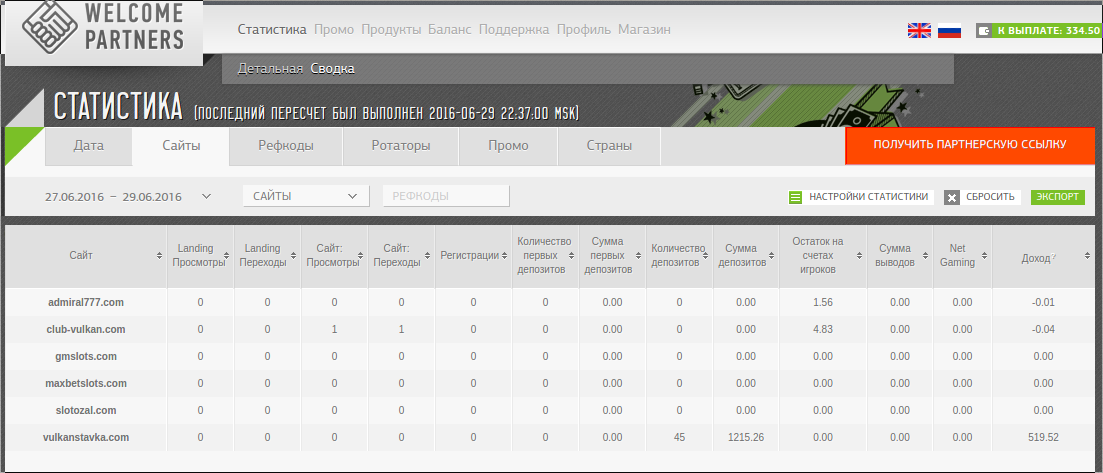
Task: Click the club-vulkan.com row
Action: tap(551, 329)
